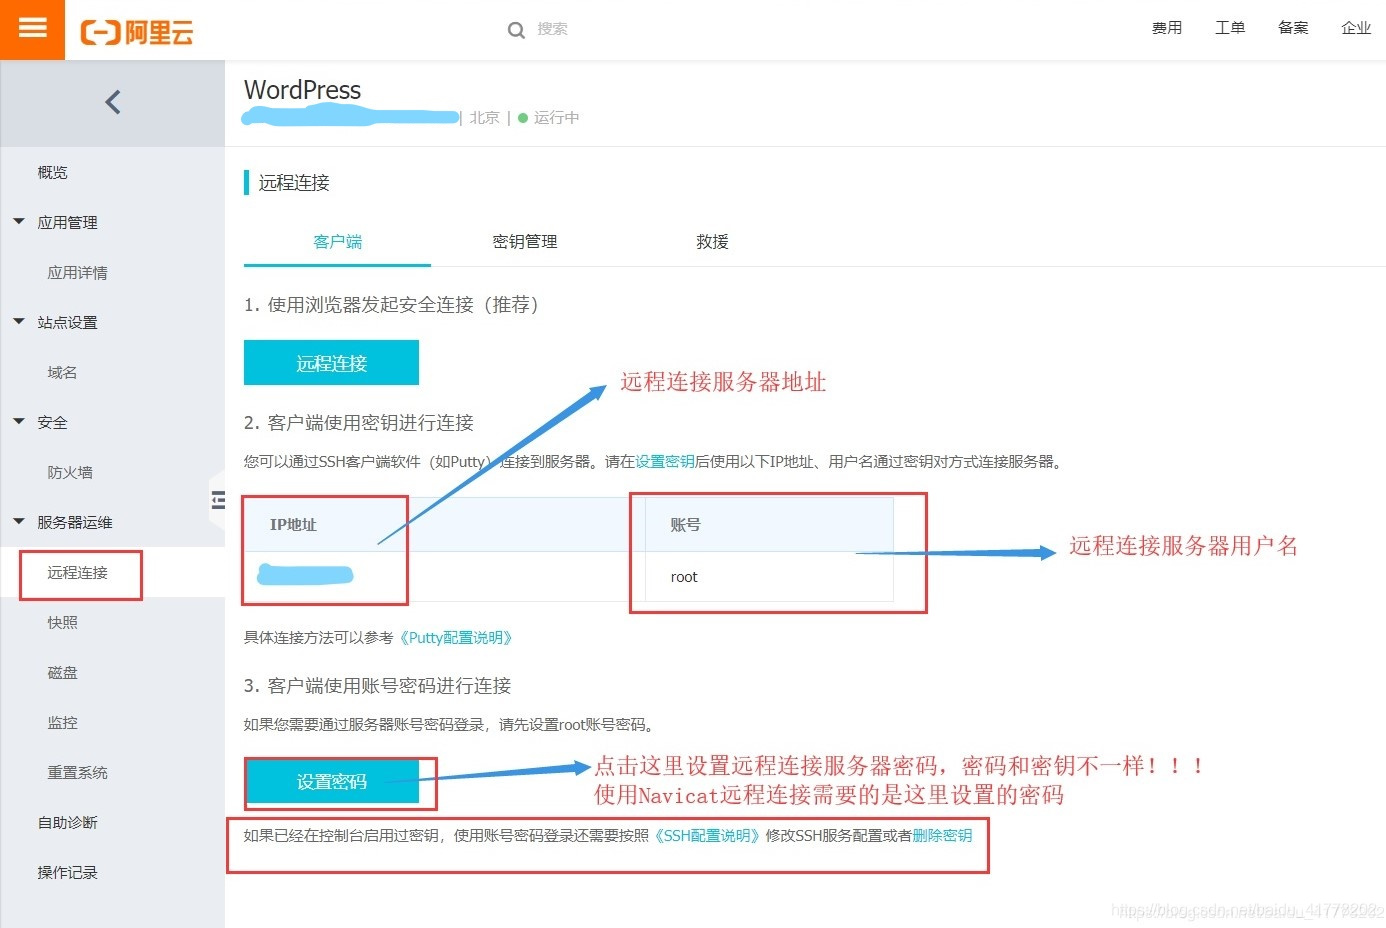Screen dimensions: 1386x928
Task: Click the WordPress instance title
Action: click(x=302, y=90)
